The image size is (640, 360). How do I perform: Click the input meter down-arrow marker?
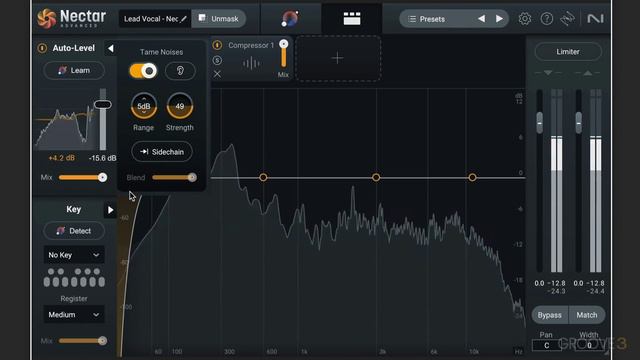pyautogui.click(x=548, y=73)
